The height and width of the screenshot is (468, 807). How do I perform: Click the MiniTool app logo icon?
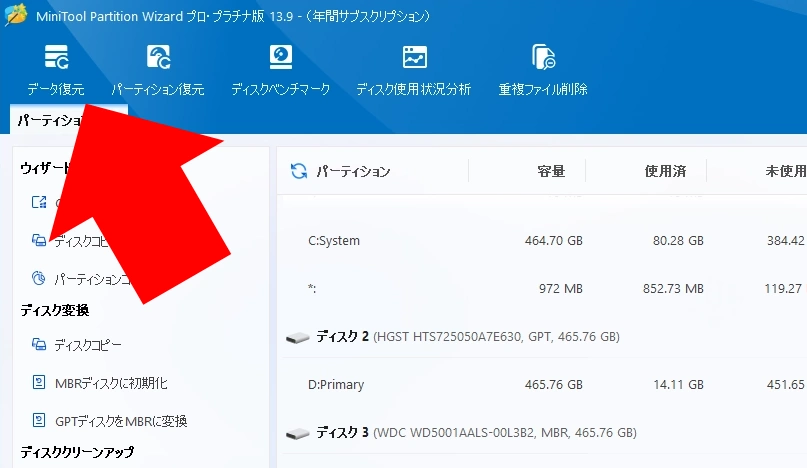tap(16, 14)
